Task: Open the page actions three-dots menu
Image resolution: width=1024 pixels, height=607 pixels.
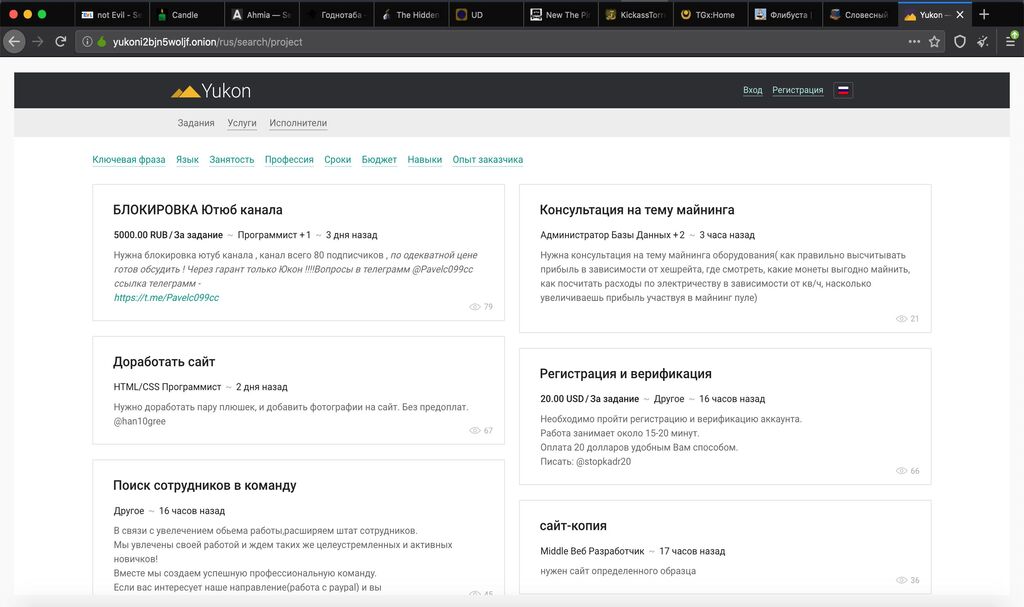Action: click(914, 42)
